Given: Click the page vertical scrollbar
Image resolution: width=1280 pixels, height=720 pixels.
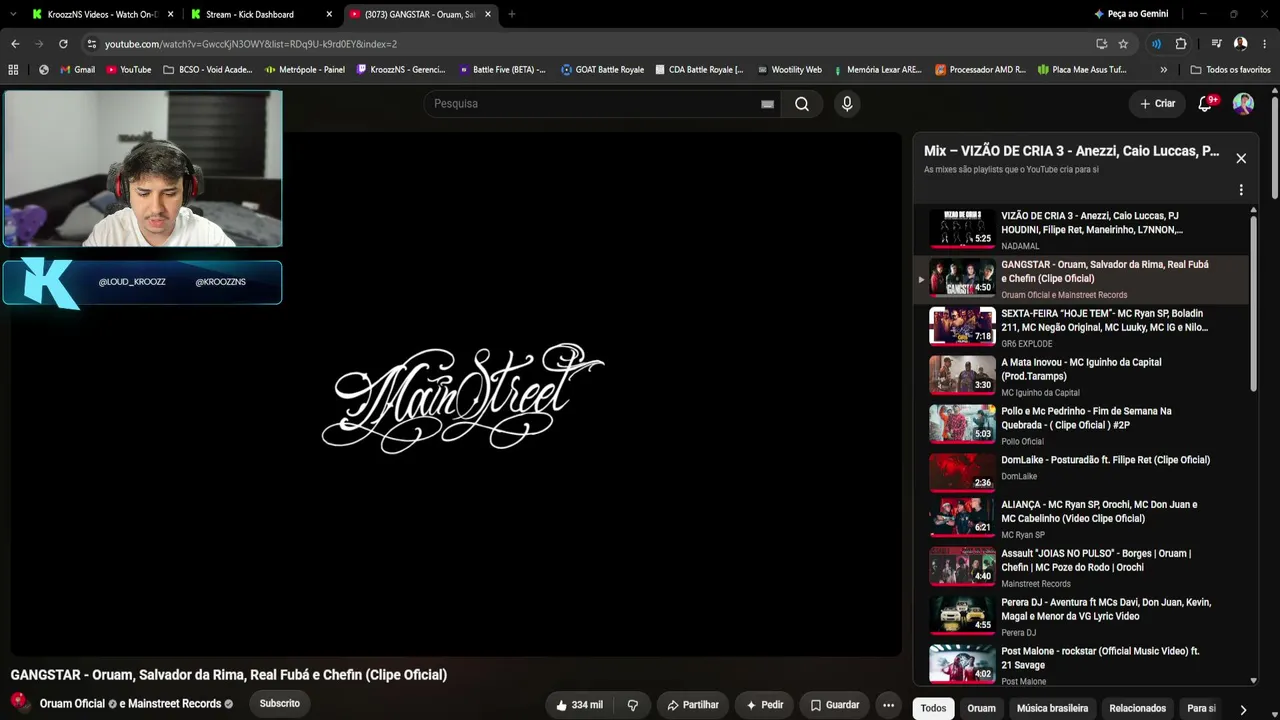Looking at the screenshot, I should click(1274, 147).
